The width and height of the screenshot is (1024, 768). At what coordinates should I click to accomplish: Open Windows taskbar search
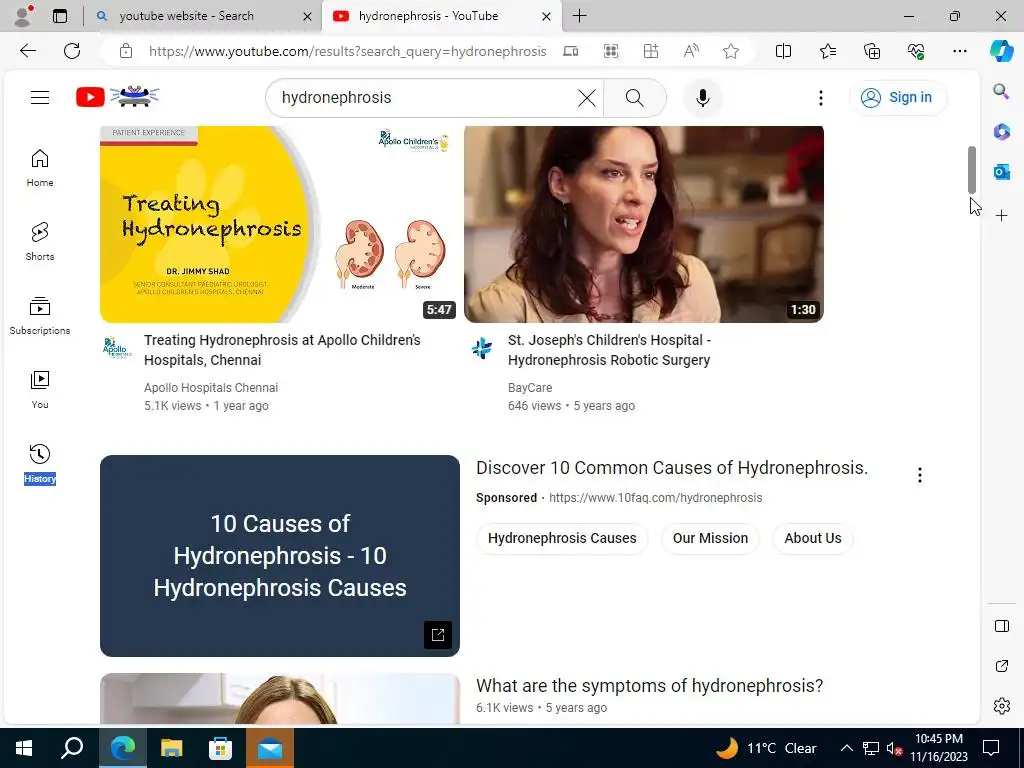pos(72,748)
